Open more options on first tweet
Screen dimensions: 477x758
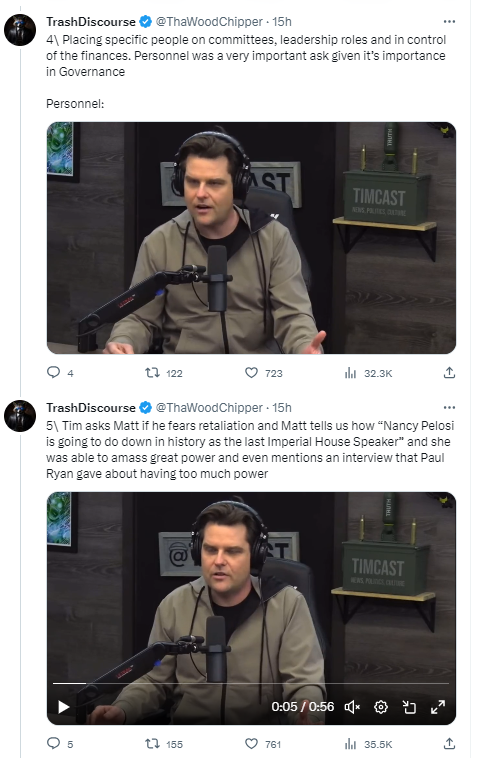coord(449,21)
